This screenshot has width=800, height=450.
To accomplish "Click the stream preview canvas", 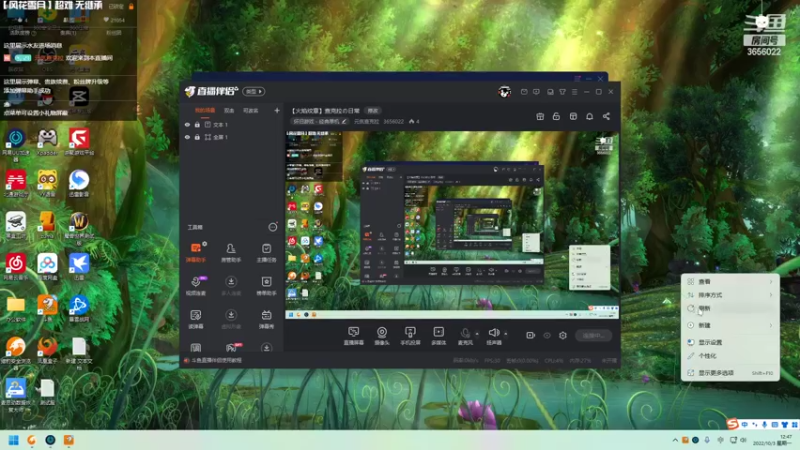I will [452, 225].
